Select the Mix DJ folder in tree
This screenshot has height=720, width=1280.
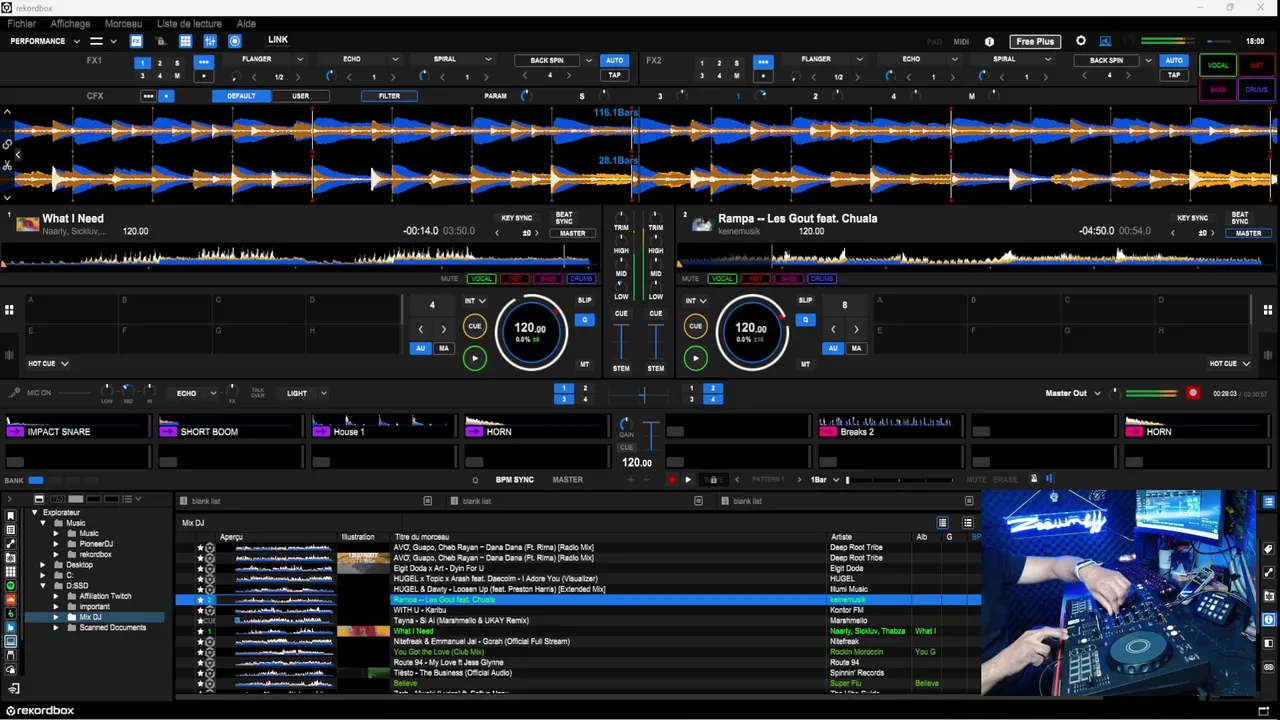[x=90, y=617]
